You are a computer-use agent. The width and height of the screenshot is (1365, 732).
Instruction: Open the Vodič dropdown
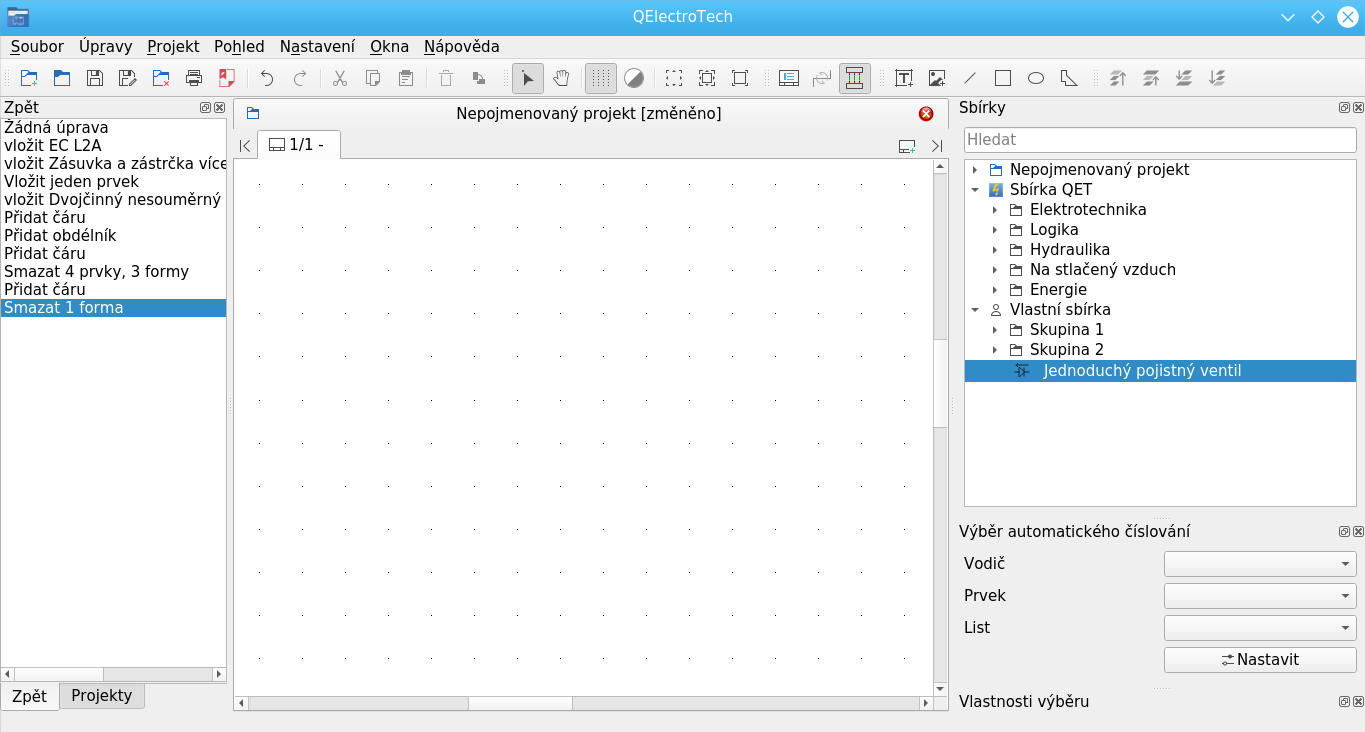point(1259,564)
